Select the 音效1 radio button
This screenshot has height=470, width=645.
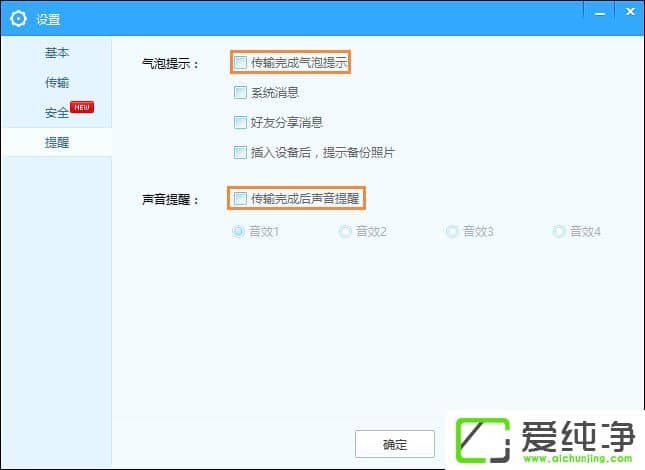[238, 232]
